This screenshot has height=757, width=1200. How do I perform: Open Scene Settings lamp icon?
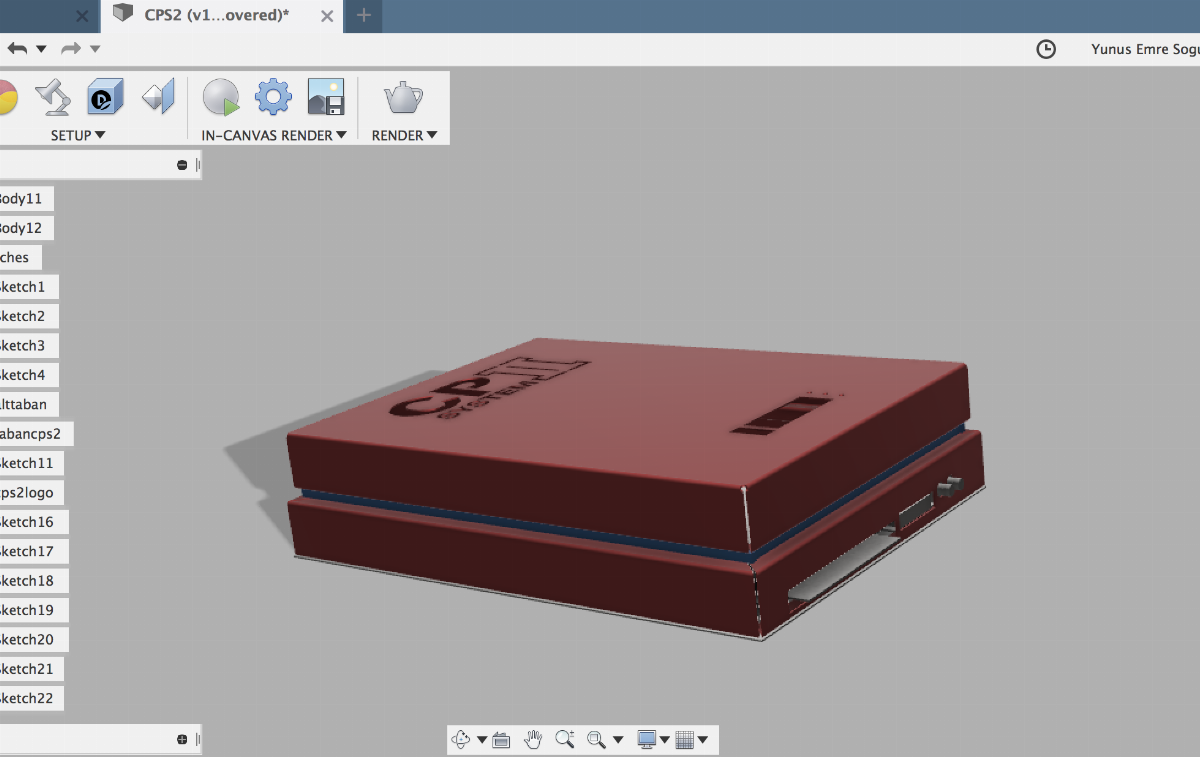click(x=52, y=97)
